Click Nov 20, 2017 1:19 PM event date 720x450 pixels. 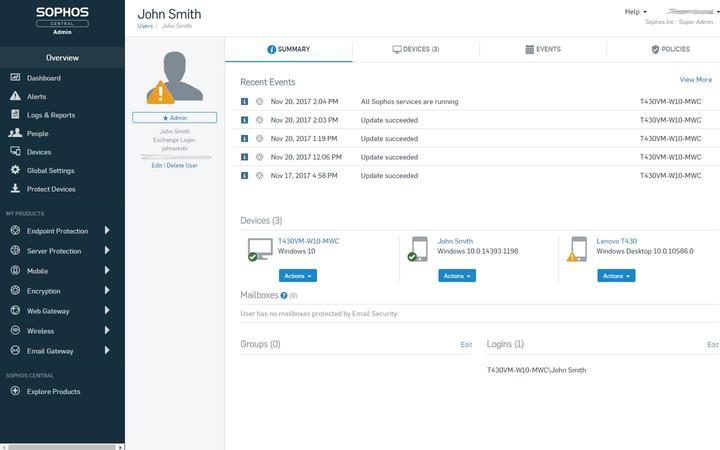(304, 138)
